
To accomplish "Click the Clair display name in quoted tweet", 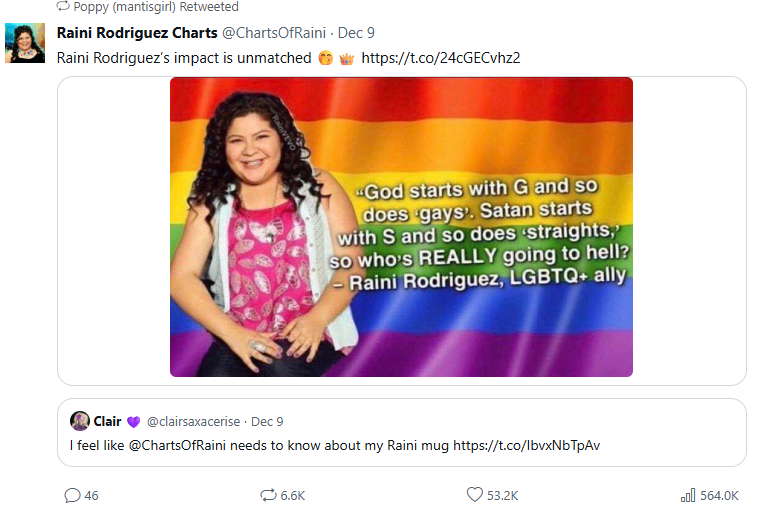I will tap(107, 421).
